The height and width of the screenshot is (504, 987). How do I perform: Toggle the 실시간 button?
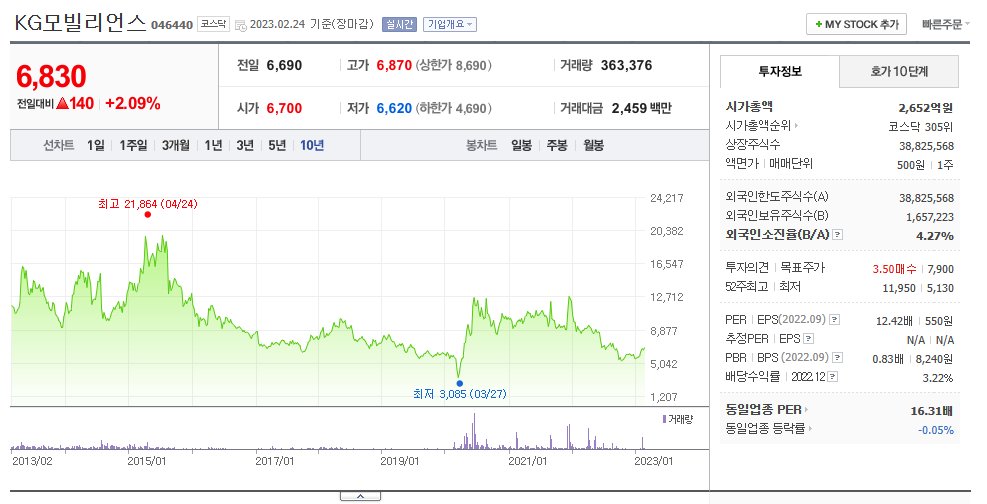399,25
